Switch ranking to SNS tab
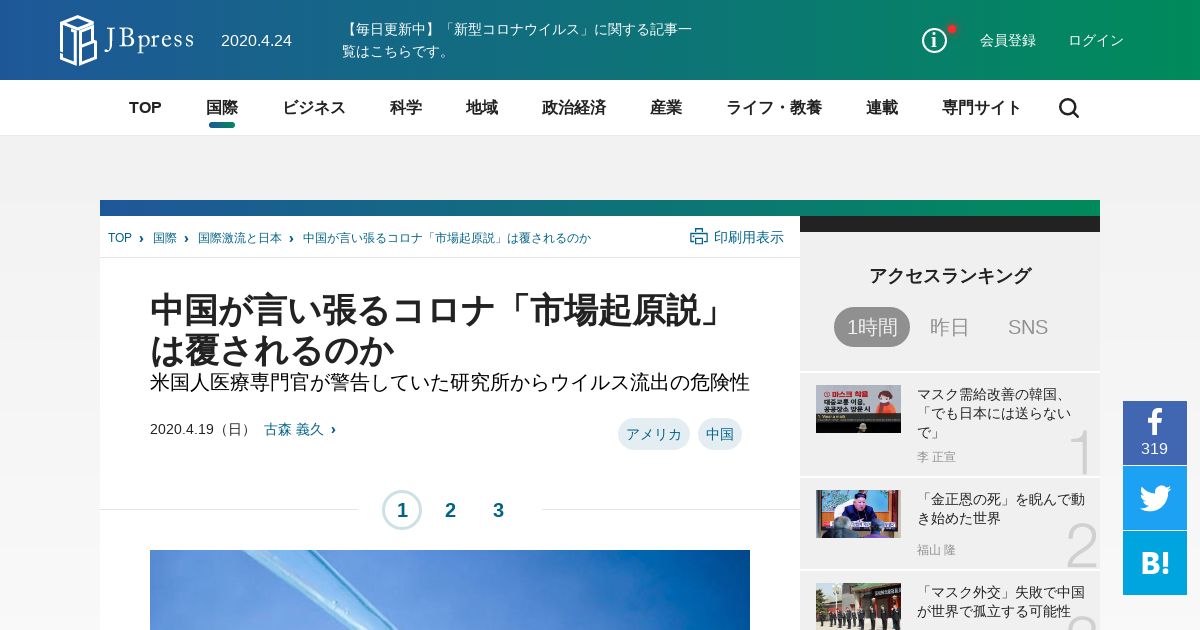The image size is (1200, 630). (1028, 327)
